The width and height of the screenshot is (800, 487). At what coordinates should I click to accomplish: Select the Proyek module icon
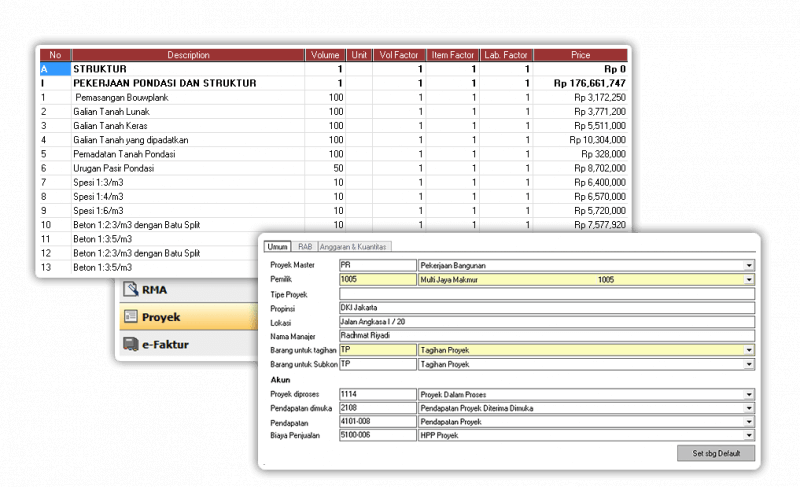[x=130, y=317]
